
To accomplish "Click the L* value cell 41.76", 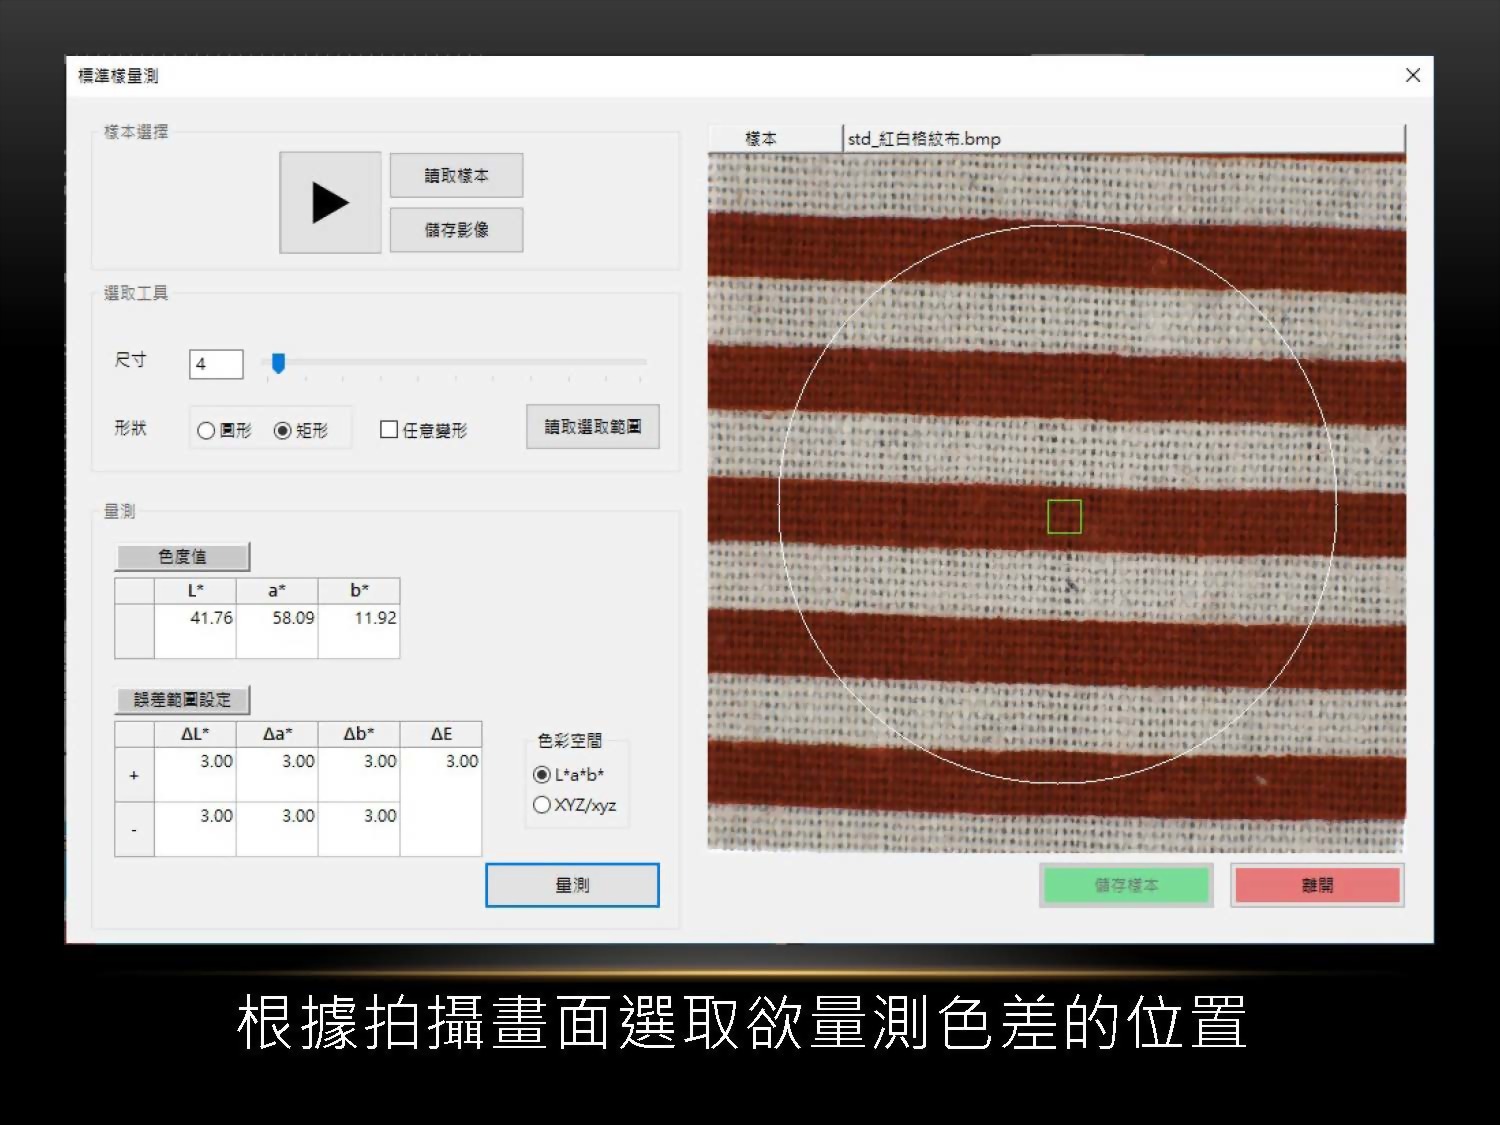I will point(196,619).
